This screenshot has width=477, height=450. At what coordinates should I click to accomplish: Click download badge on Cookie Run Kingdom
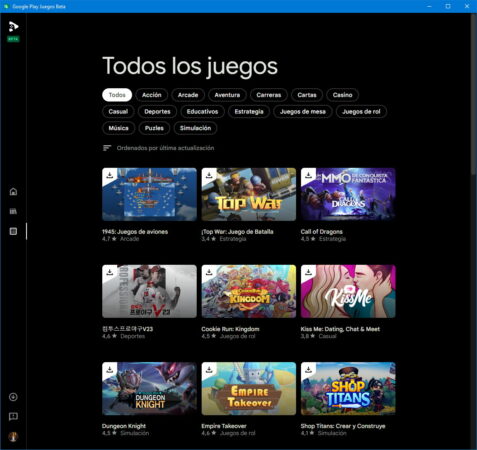pos(209,272)
